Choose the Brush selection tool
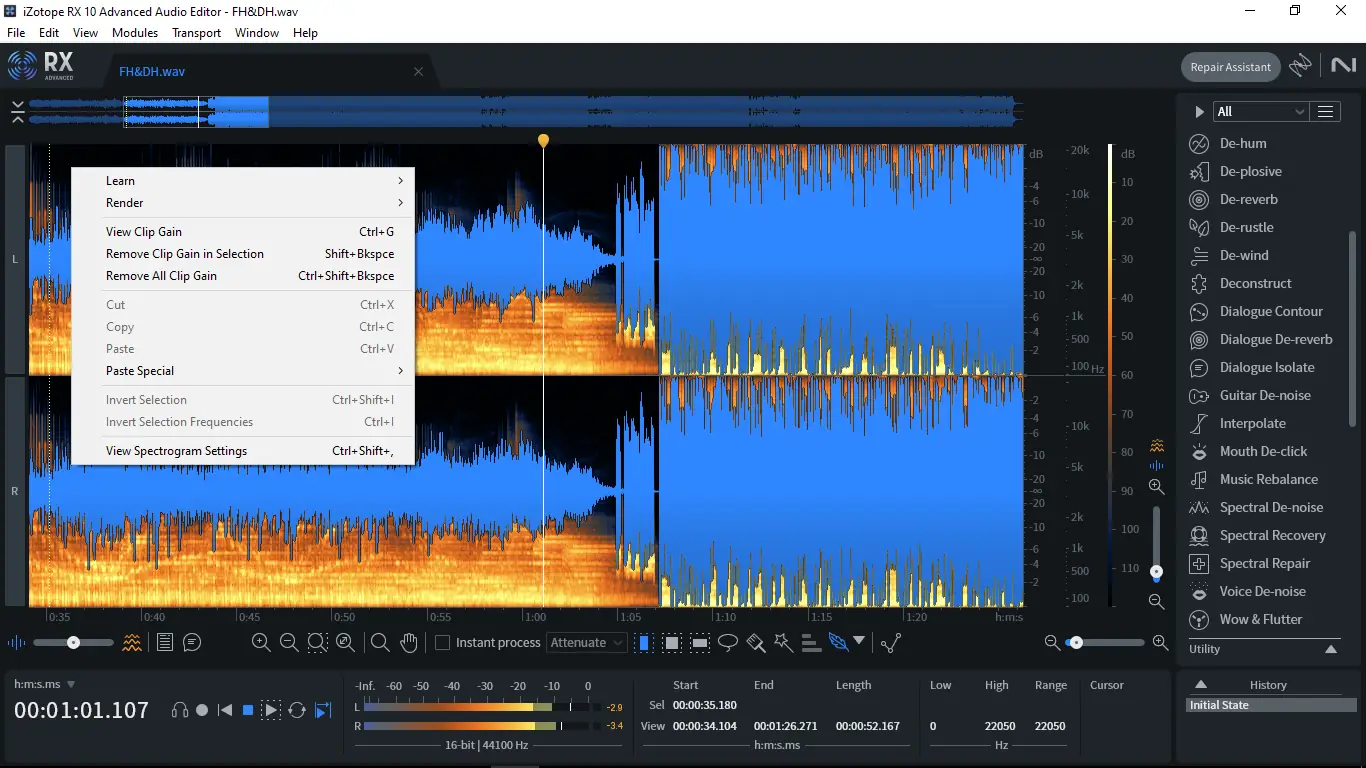This screenshot has width=1366, height=768. (756, 643)
